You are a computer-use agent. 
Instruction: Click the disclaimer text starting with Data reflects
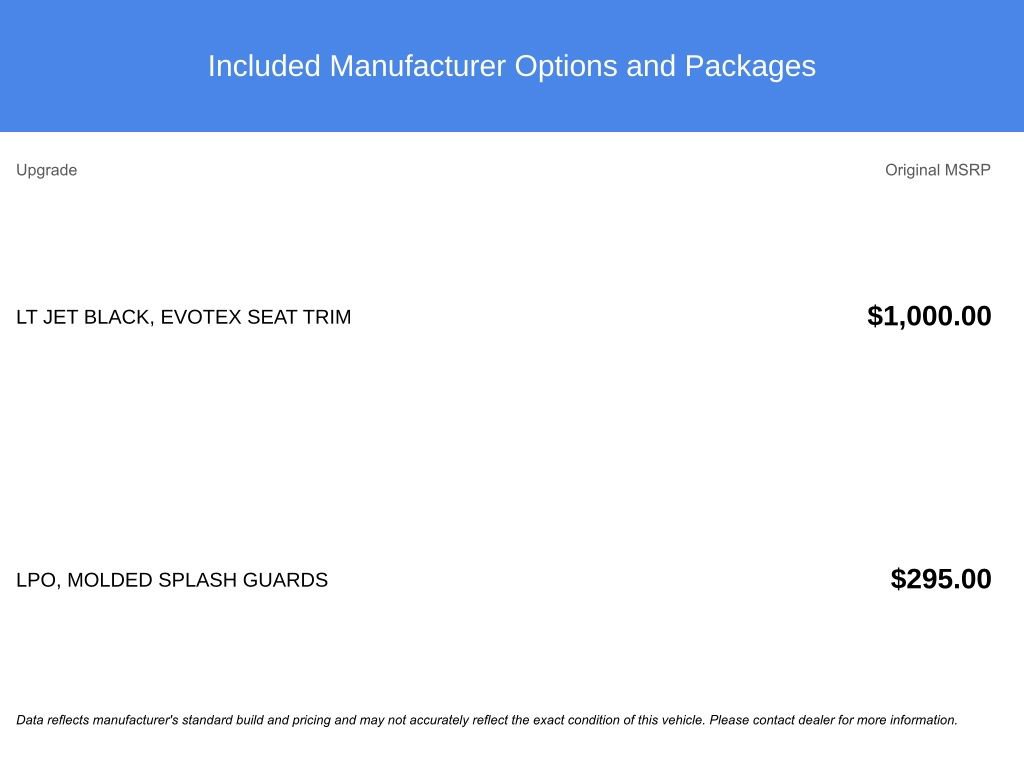pos(487,720)
